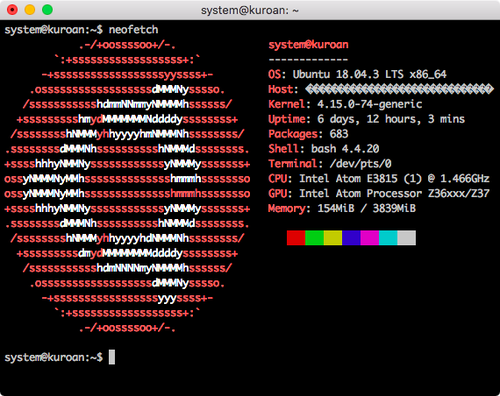Click the red 'system@kuroan' header in neofetch output
Viewport: 500px width, 396px height.
[308, 45]
